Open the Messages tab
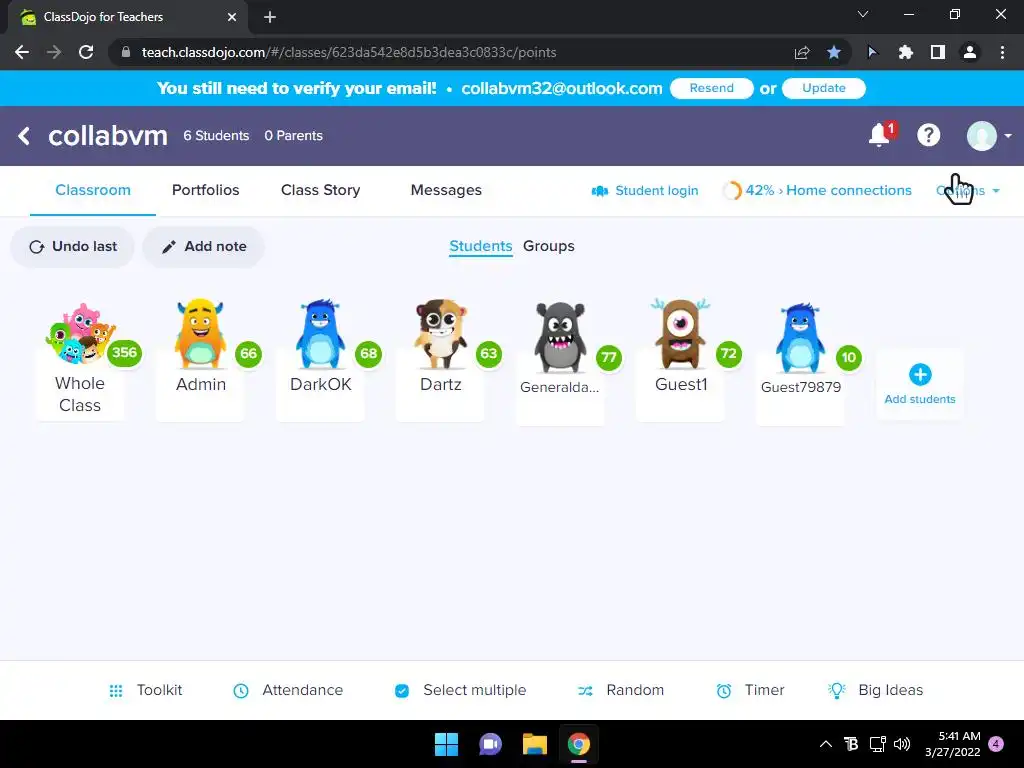 coord(446,190)
